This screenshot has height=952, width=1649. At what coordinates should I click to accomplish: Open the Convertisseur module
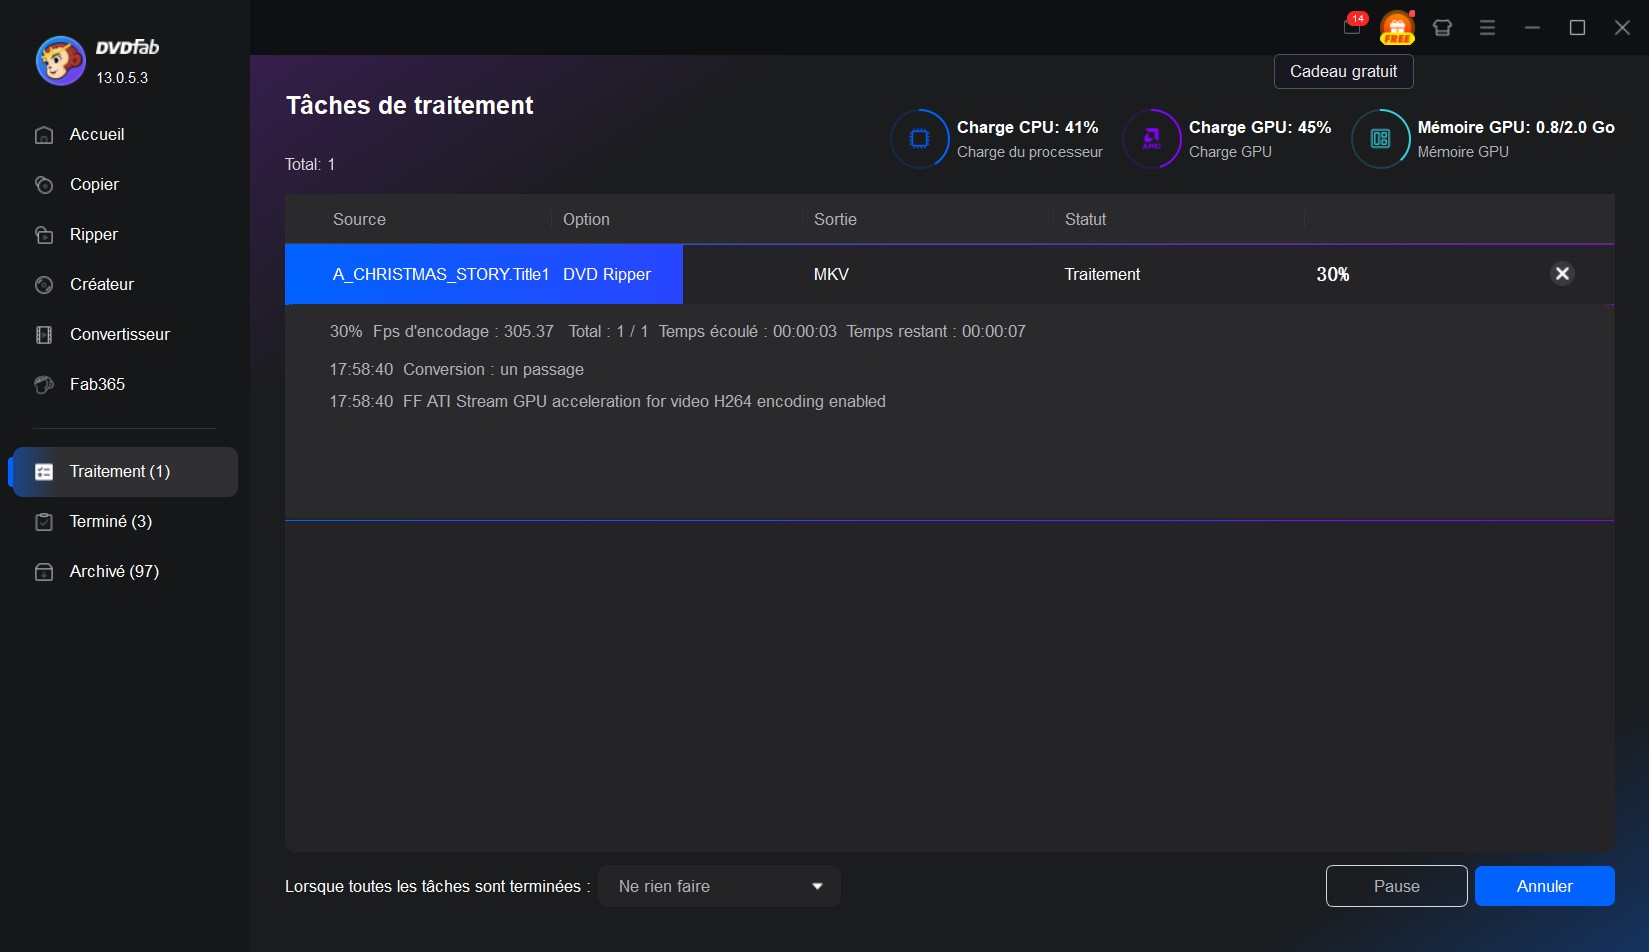[x=118, y=334]
